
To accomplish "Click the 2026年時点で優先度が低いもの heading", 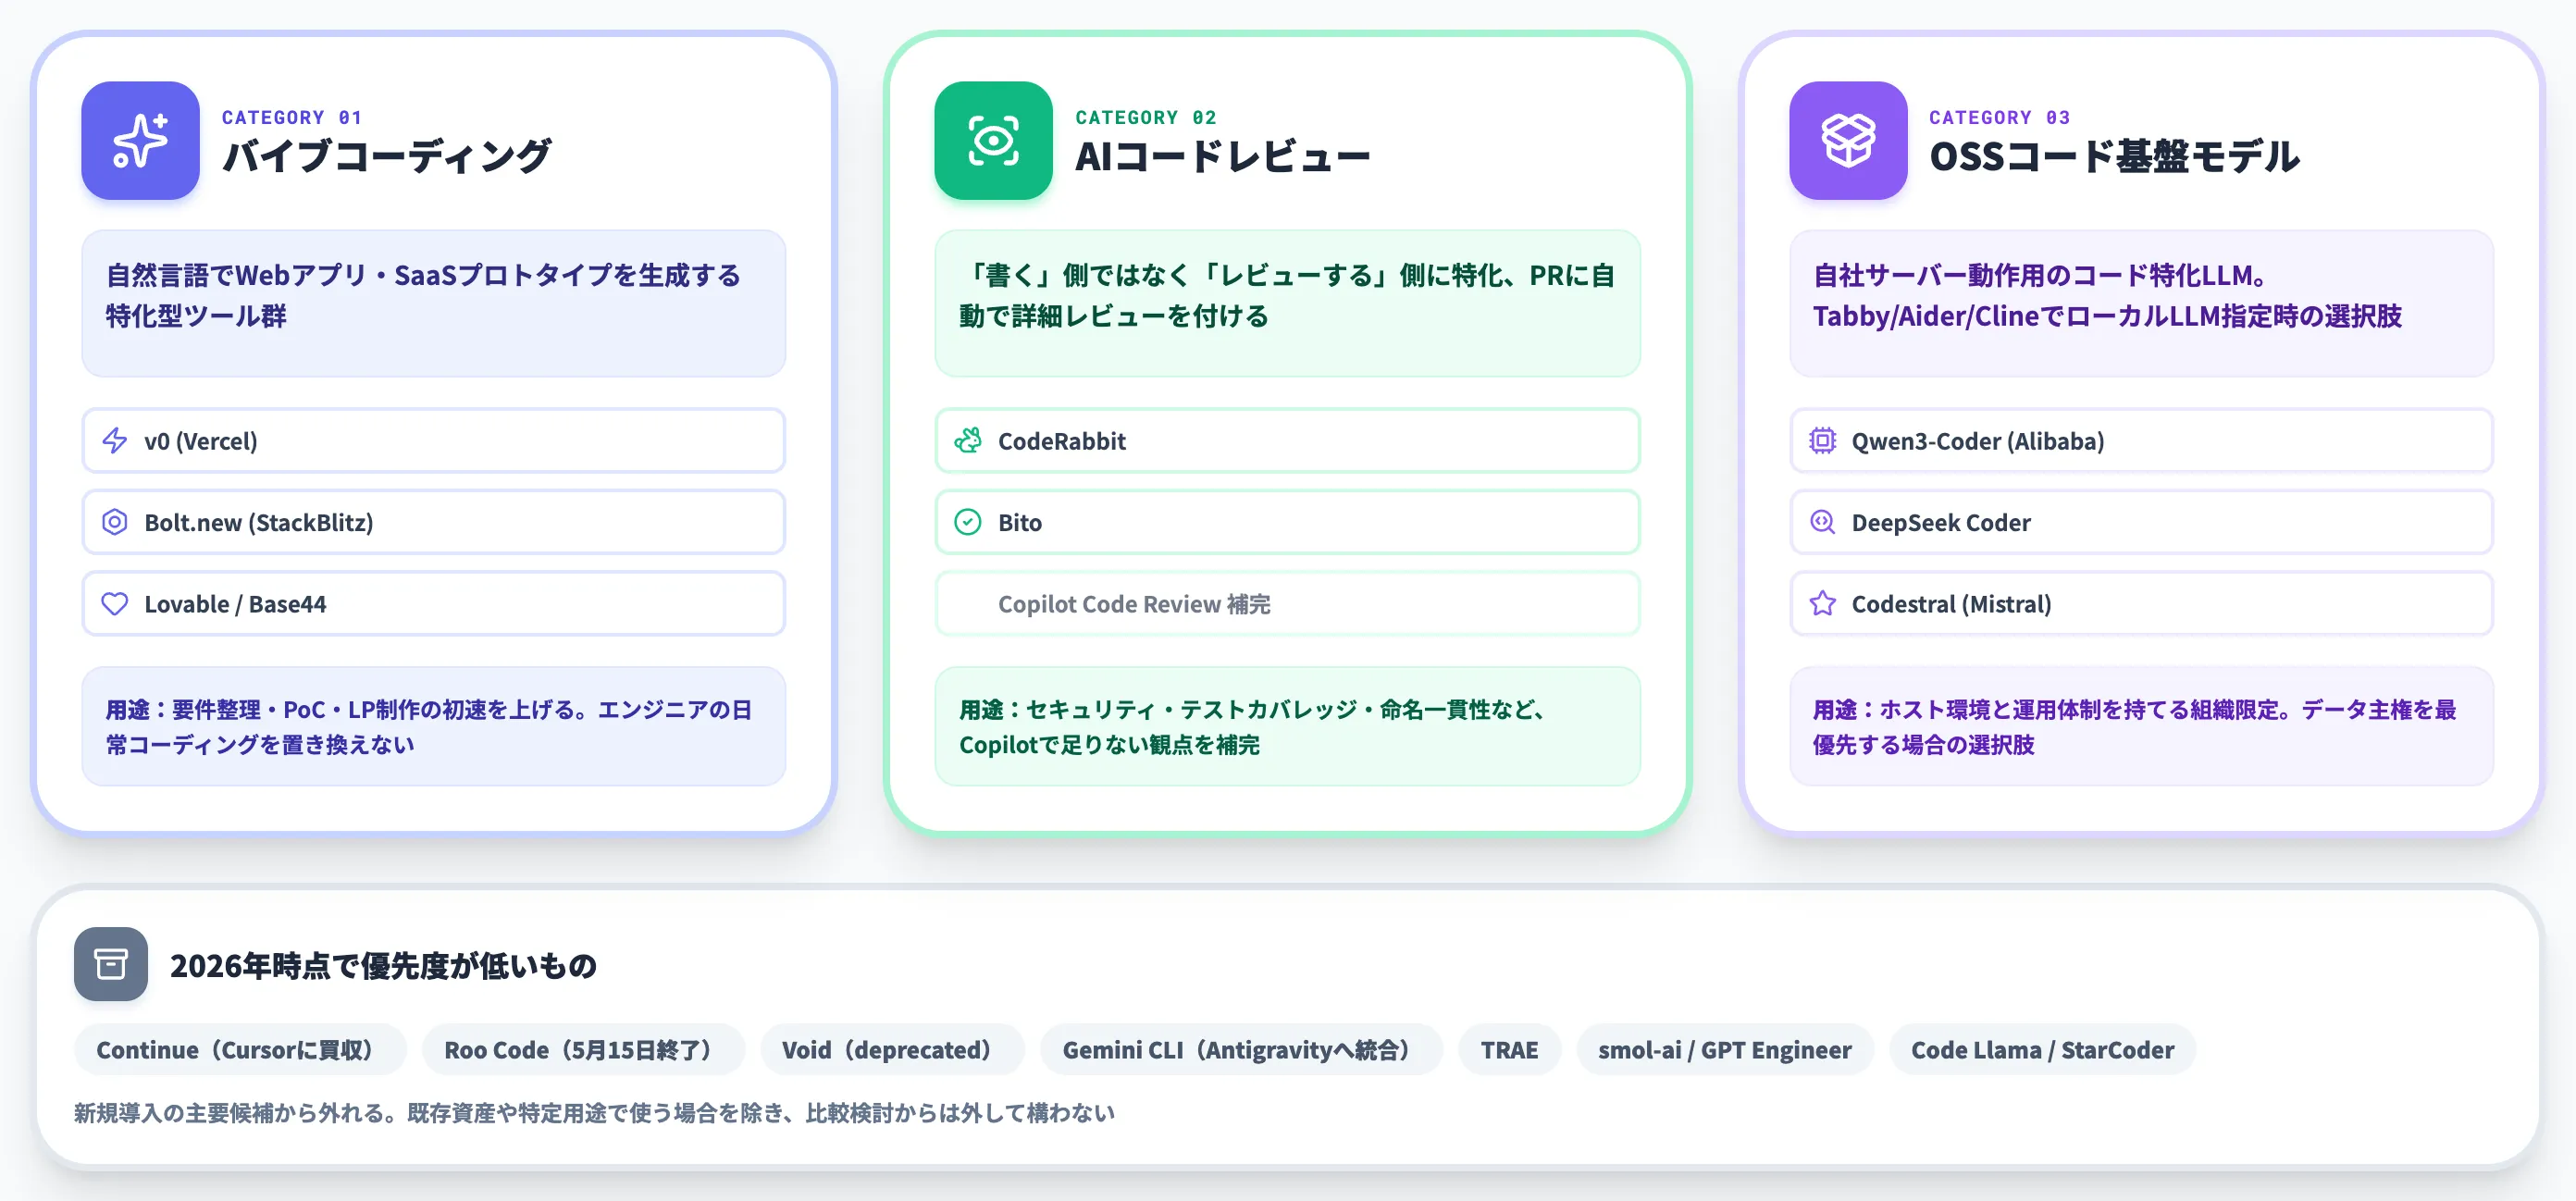I will coord(383,965).
